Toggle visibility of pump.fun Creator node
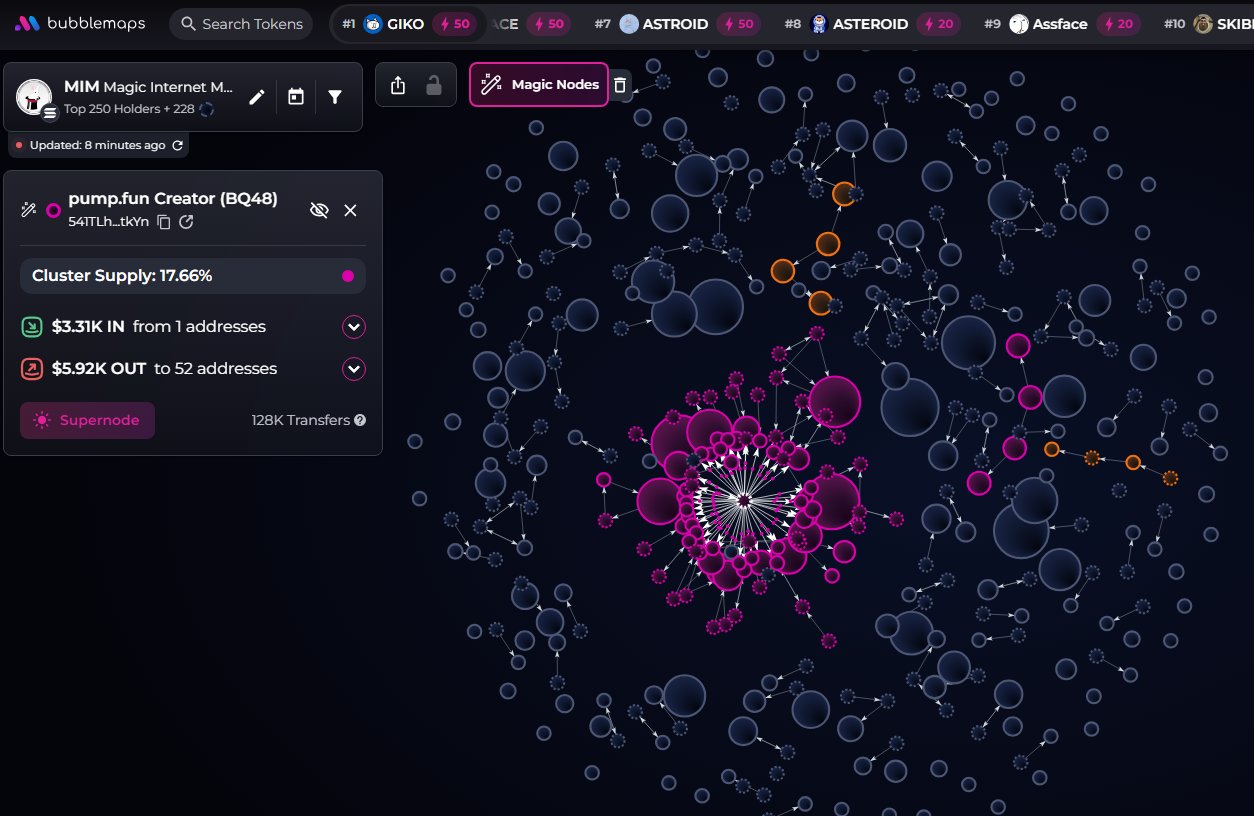The width and height of the screenshot is (1254, 816). tap(319, 210)
